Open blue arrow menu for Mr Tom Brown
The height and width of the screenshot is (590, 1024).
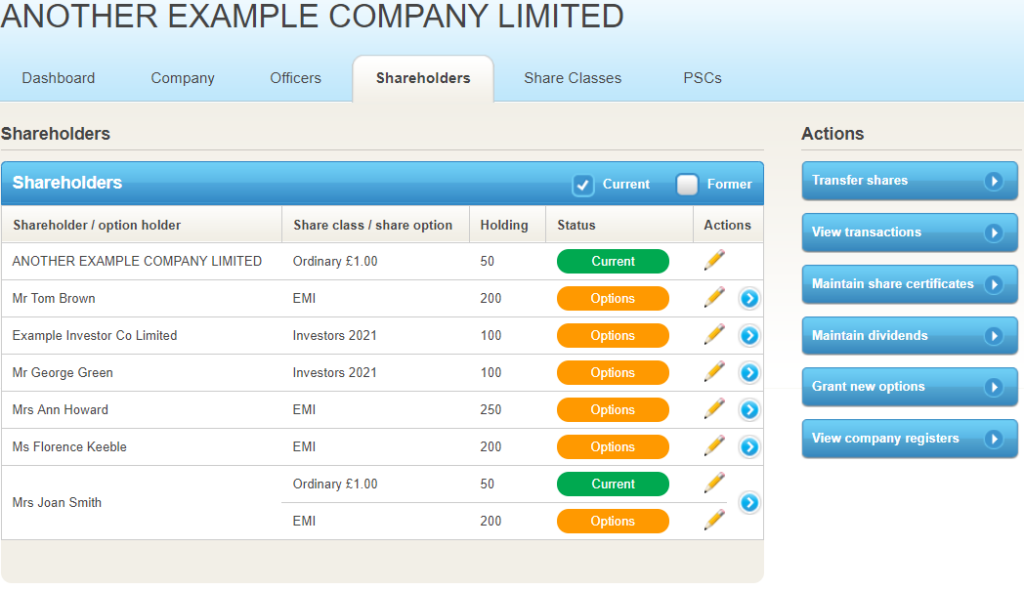(749, 298)
